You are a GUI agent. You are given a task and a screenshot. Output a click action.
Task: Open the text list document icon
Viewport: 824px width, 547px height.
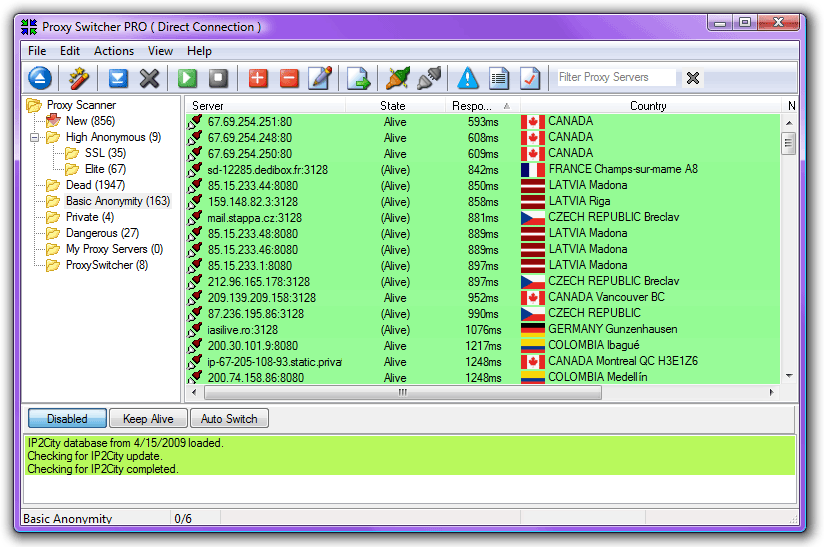pyautogui.click(x=499, y=78)
